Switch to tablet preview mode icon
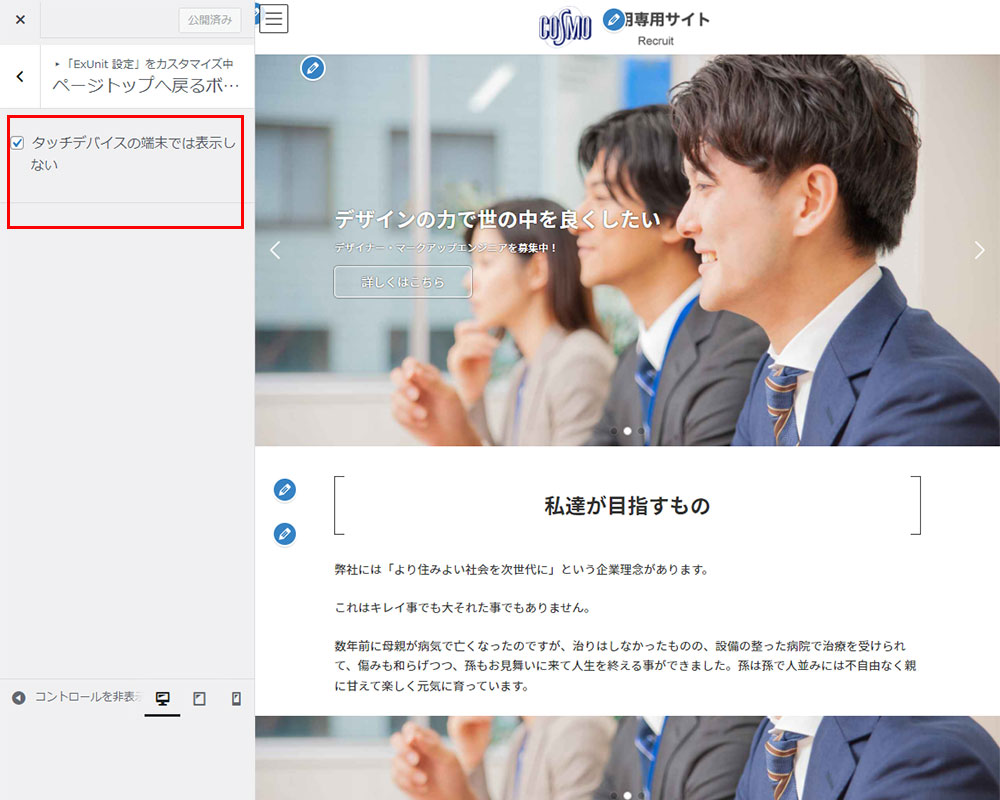The image size is (1000, 800). click(199, 699)
